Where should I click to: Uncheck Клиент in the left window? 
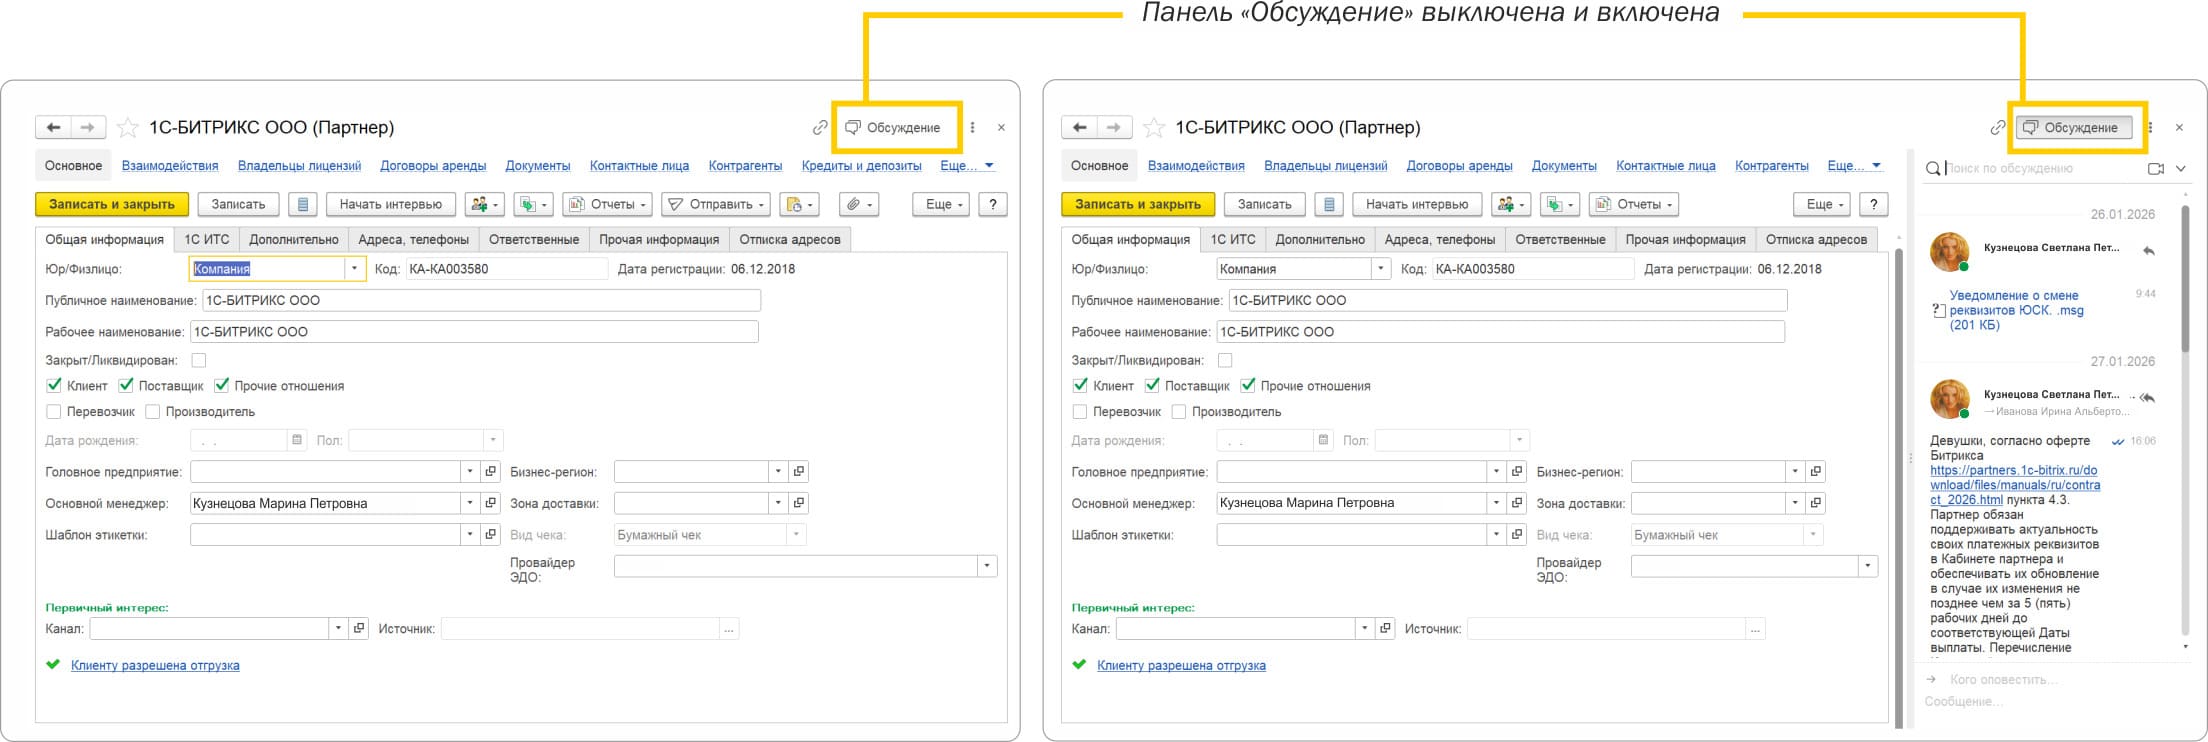point(54,385)
